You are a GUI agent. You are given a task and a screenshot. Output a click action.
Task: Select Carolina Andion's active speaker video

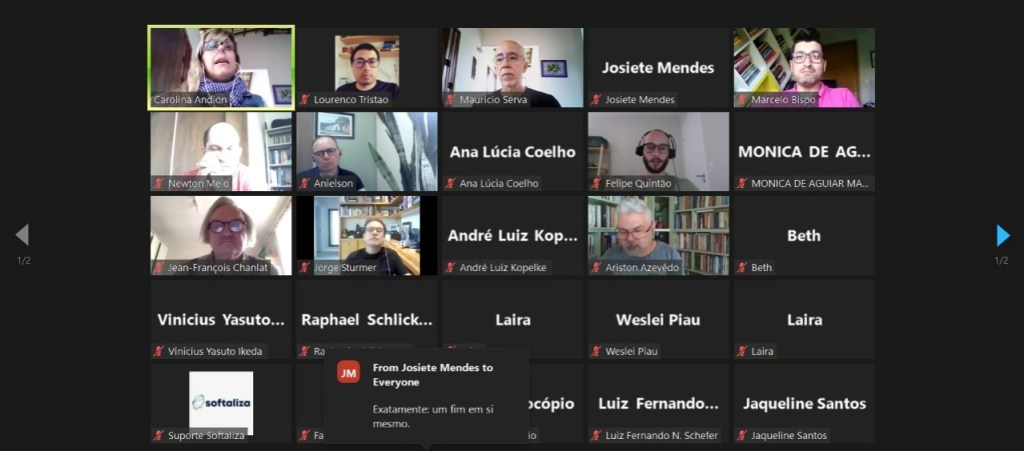(x=221, y=68)
